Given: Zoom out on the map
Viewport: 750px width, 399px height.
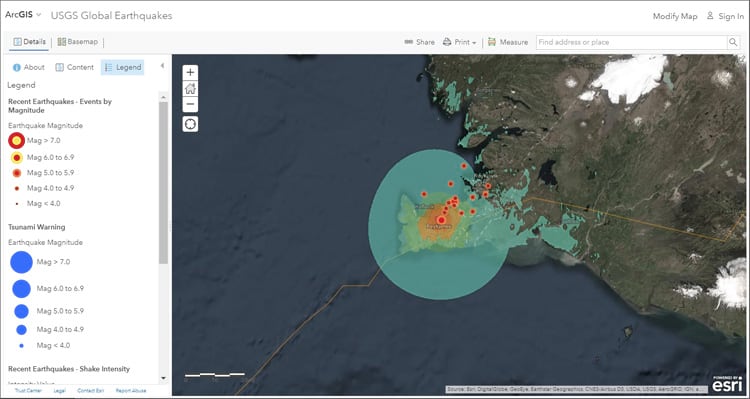Looking at the screenshot, I should pyautogui.click(x=190, y=104).
